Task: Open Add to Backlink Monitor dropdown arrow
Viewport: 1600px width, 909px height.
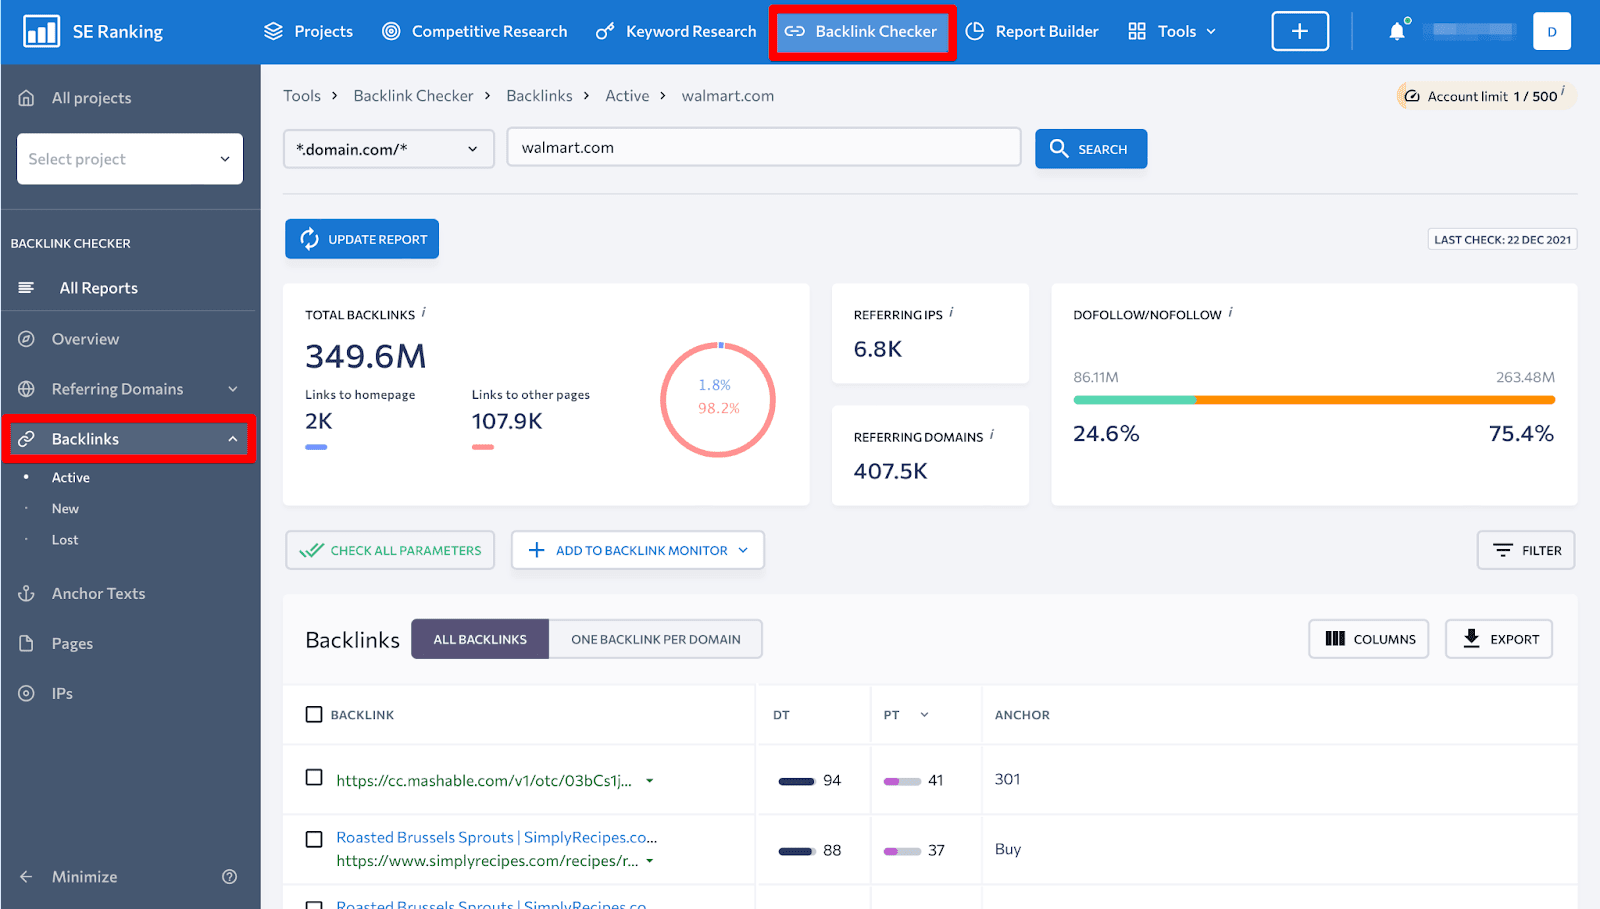Action: coord(743,550)
